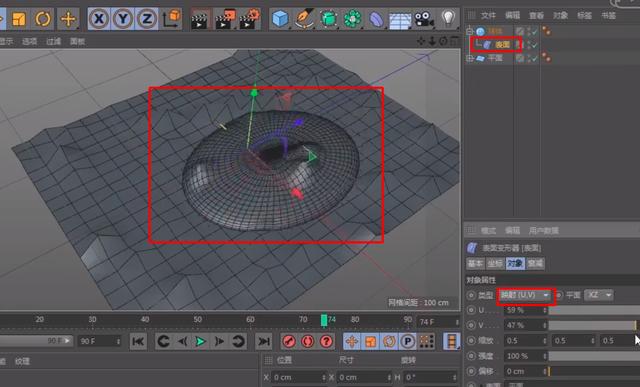Open Object Manager 编辑 menu
This screenshot has height=387, width=640.
coord(512,16)
